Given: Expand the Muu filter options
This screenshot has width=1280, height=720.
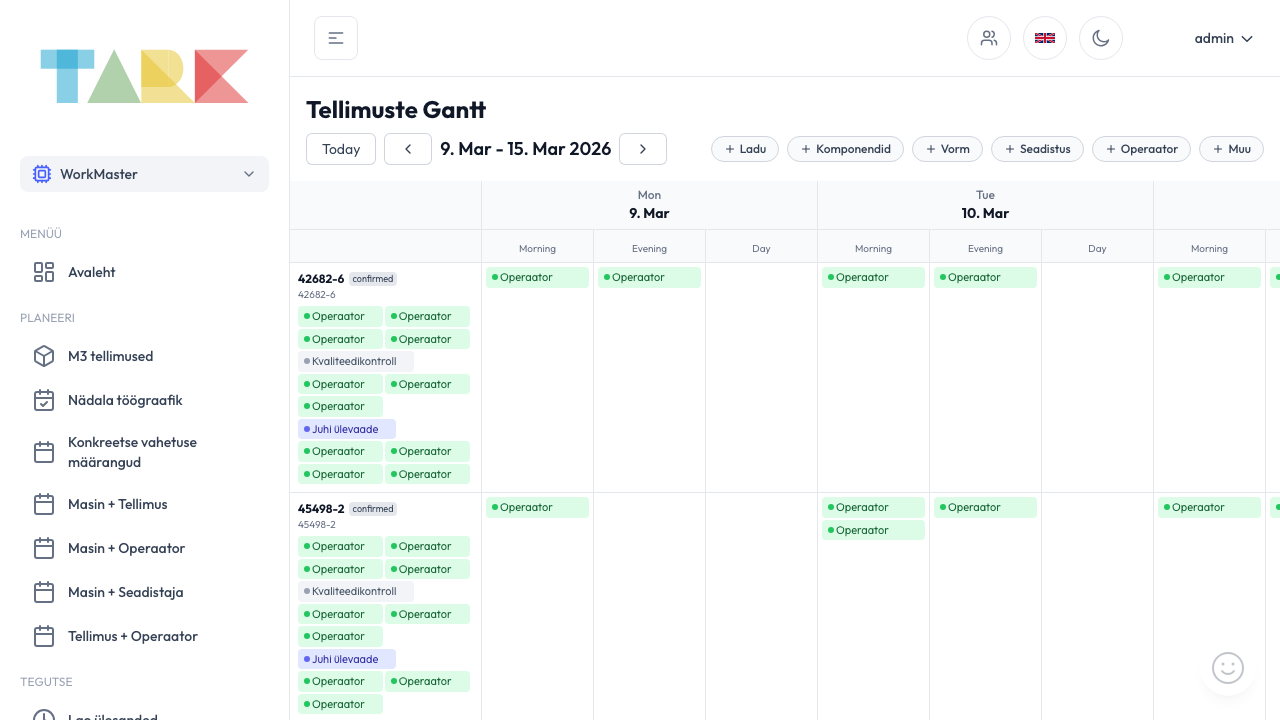Looking at the screenshot, I should [1231, 148].
